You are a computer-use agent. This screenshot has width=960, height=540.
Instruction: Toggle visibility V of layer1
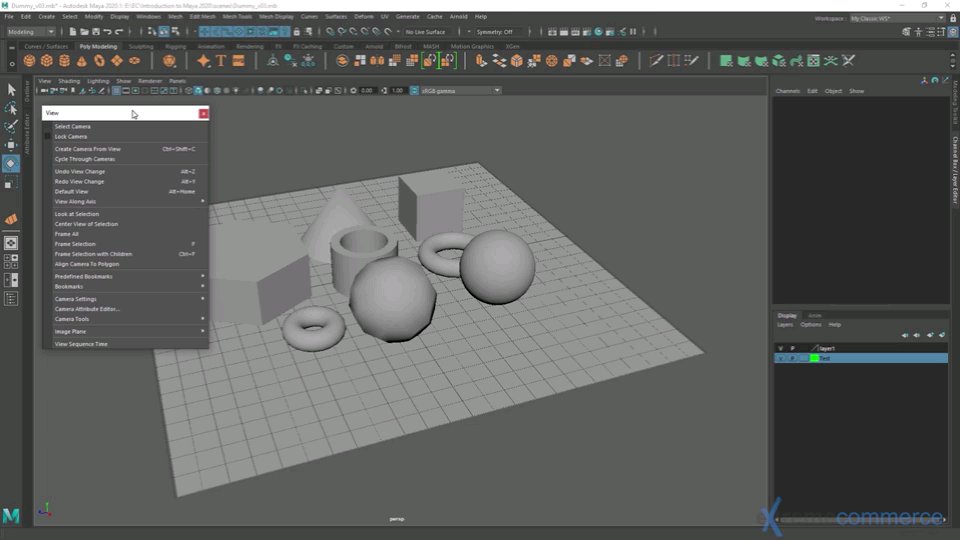780,348
